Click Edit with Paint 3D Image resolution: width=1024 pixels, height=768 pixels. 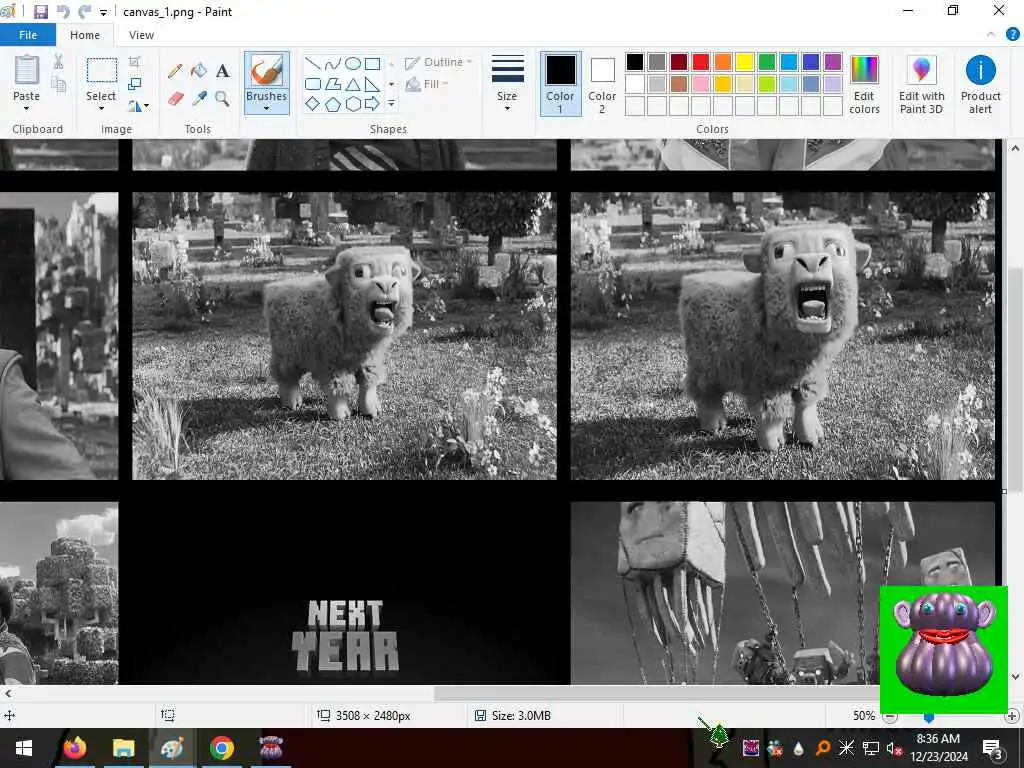click(x=921, y=84)
